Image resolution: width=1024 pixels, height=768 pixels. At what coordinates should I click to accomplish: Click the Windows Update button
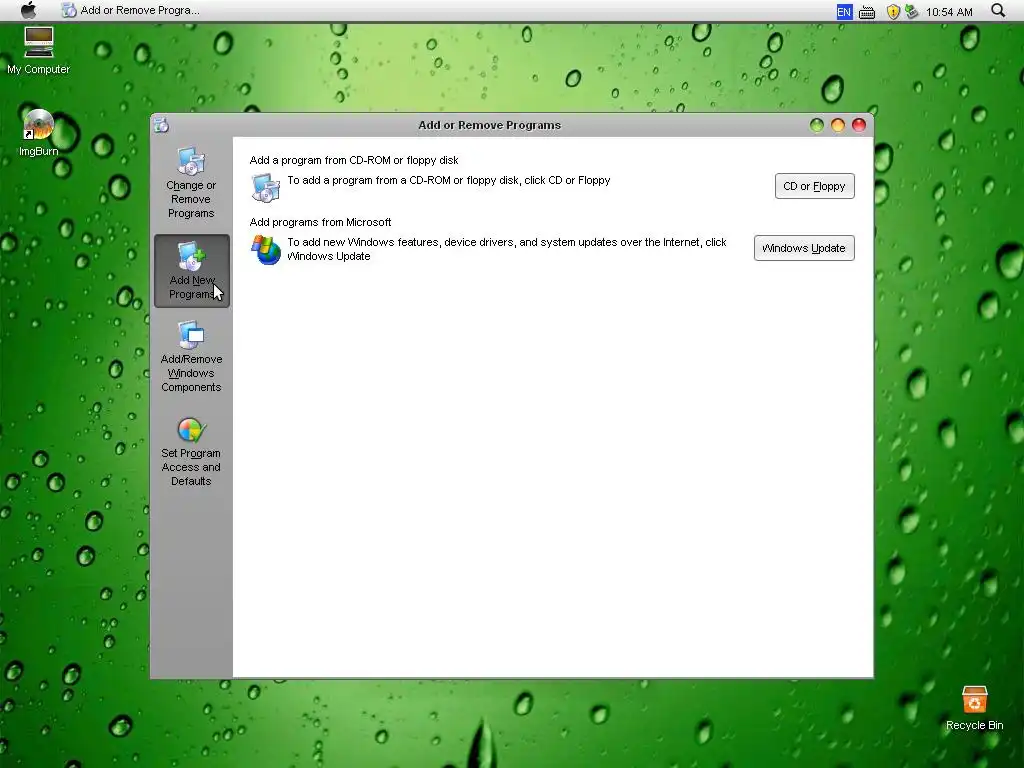pos(804,248)
